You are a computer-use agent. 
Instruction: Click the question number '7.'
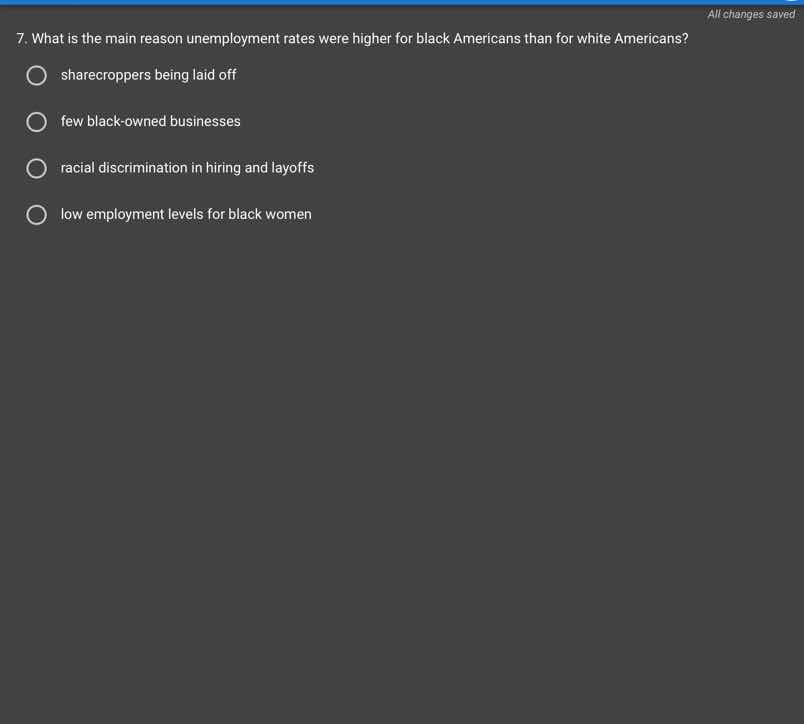pyautogui.click(x=22, y=39)
